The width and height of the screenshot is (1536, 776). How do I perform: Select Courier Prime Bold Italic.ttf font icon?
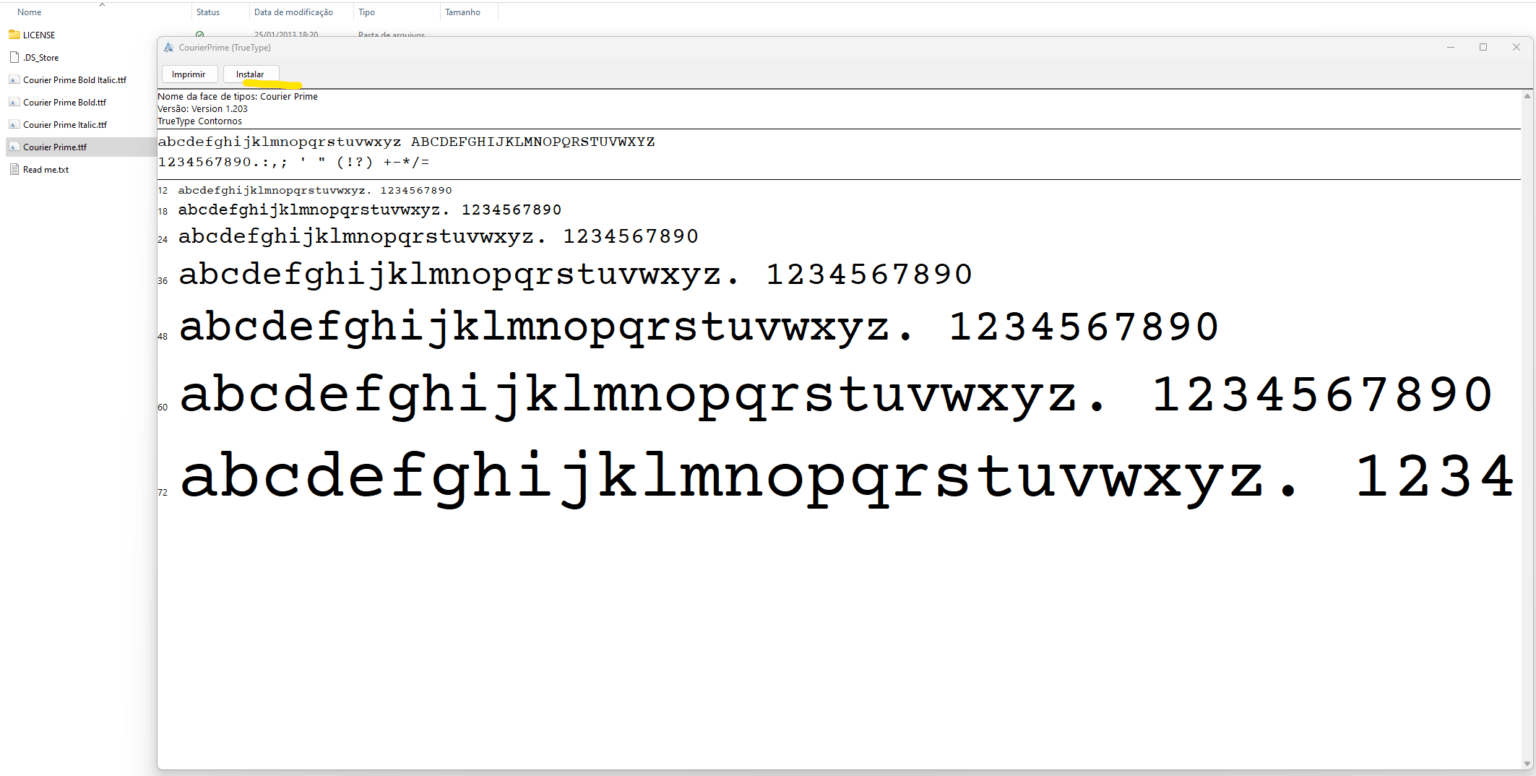(14, 80)
